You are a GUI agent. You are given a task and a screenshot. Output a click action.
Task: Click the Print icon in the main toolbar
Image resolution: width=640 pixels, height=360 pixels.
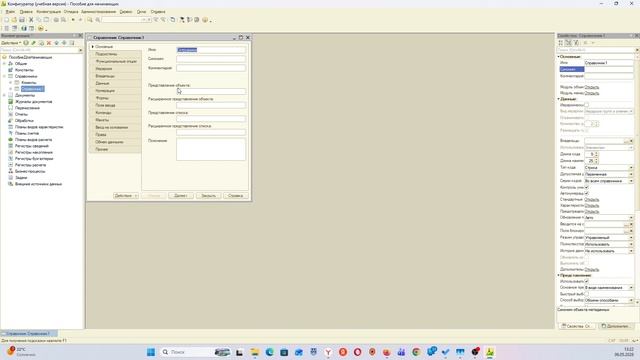[x=56, y=20]
